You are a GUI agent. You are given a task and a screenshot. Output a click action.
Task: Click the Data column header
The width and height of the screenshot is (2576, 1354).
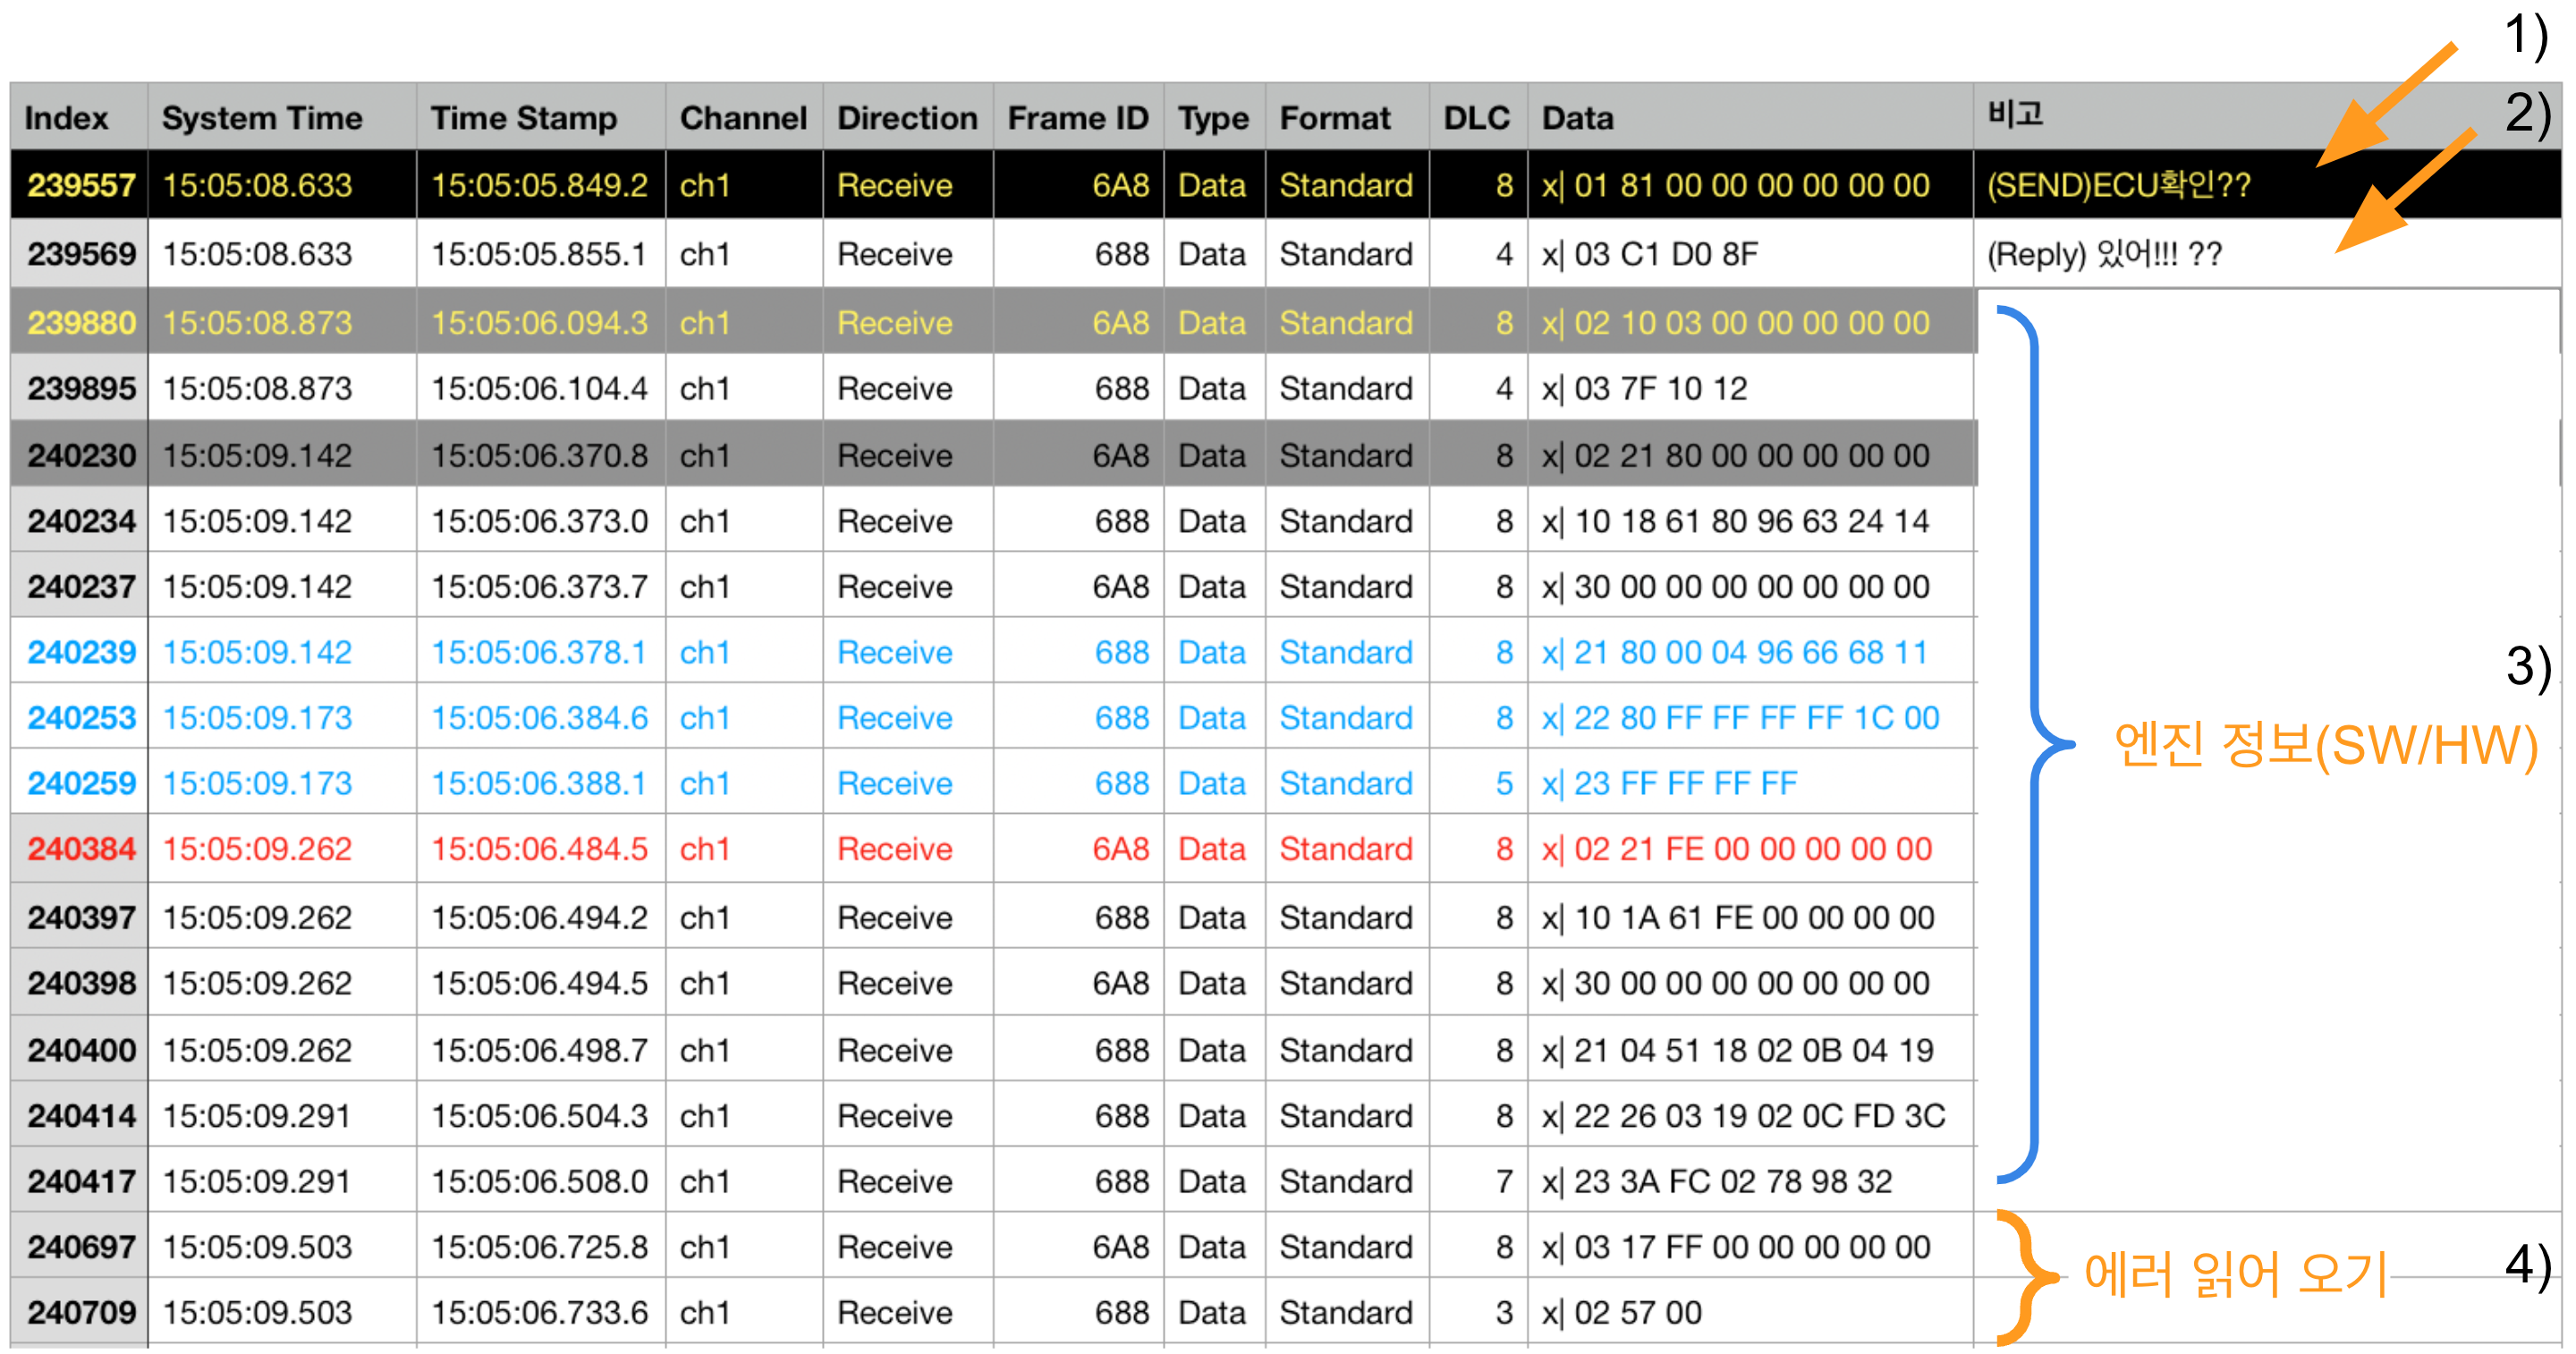(x=1578, y=118)
